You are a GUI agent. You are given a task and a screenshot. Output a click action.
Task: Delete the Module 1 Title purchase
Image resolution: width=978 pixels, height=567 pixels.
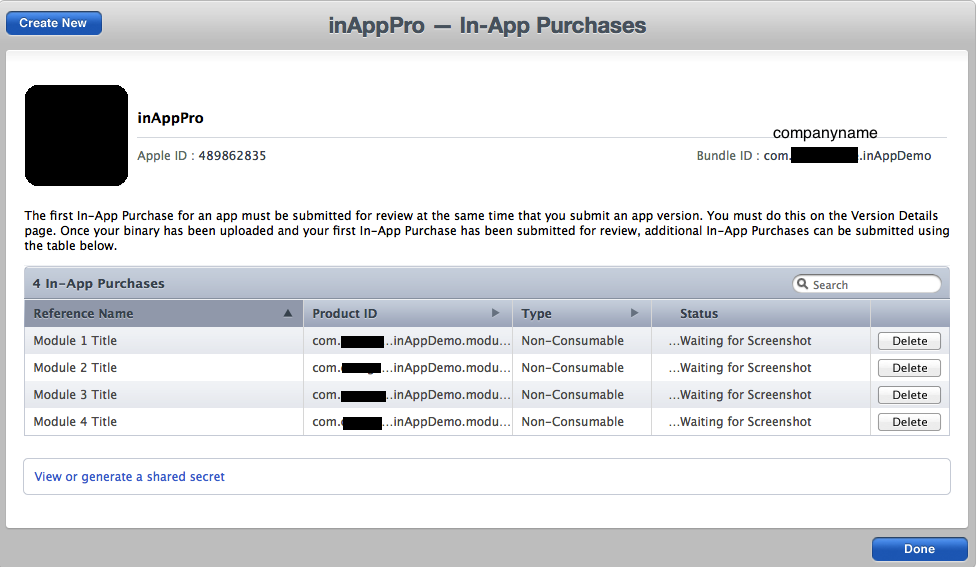click(909, 341)
